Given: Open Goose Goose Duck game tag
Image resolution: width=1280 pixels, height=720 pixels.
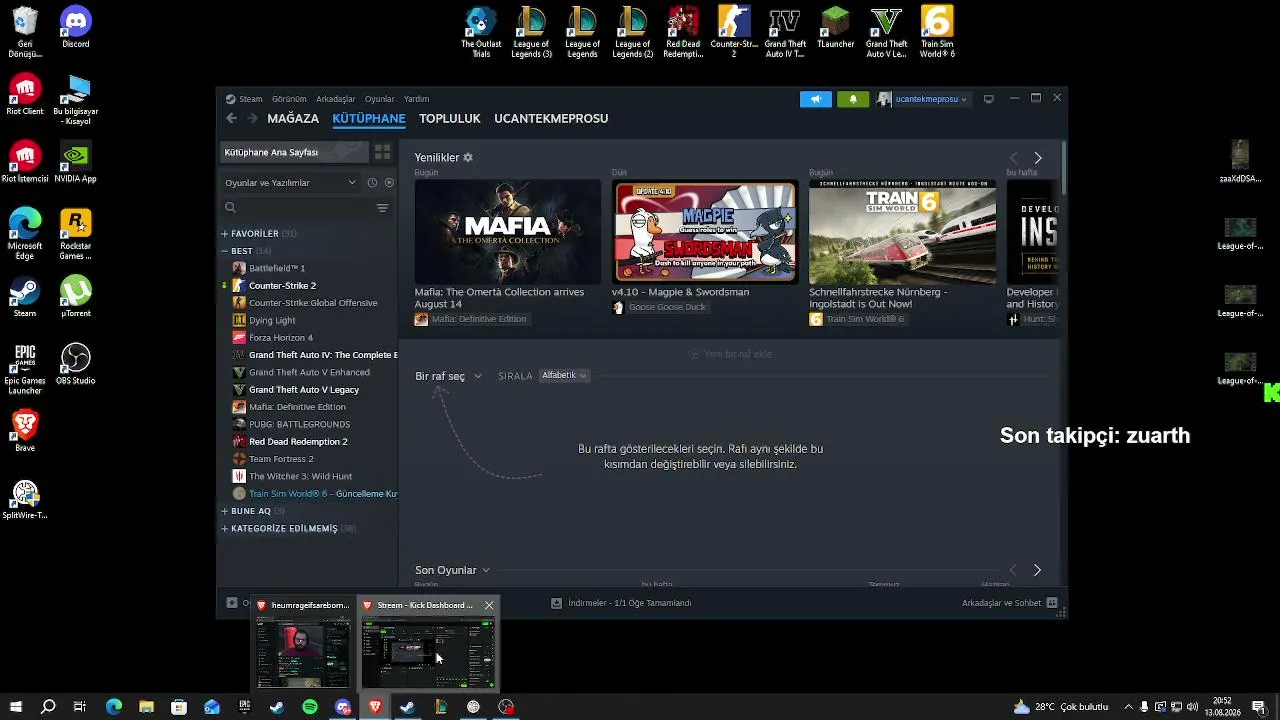Looking at the screenshot, I should click(x=660, y=307).
